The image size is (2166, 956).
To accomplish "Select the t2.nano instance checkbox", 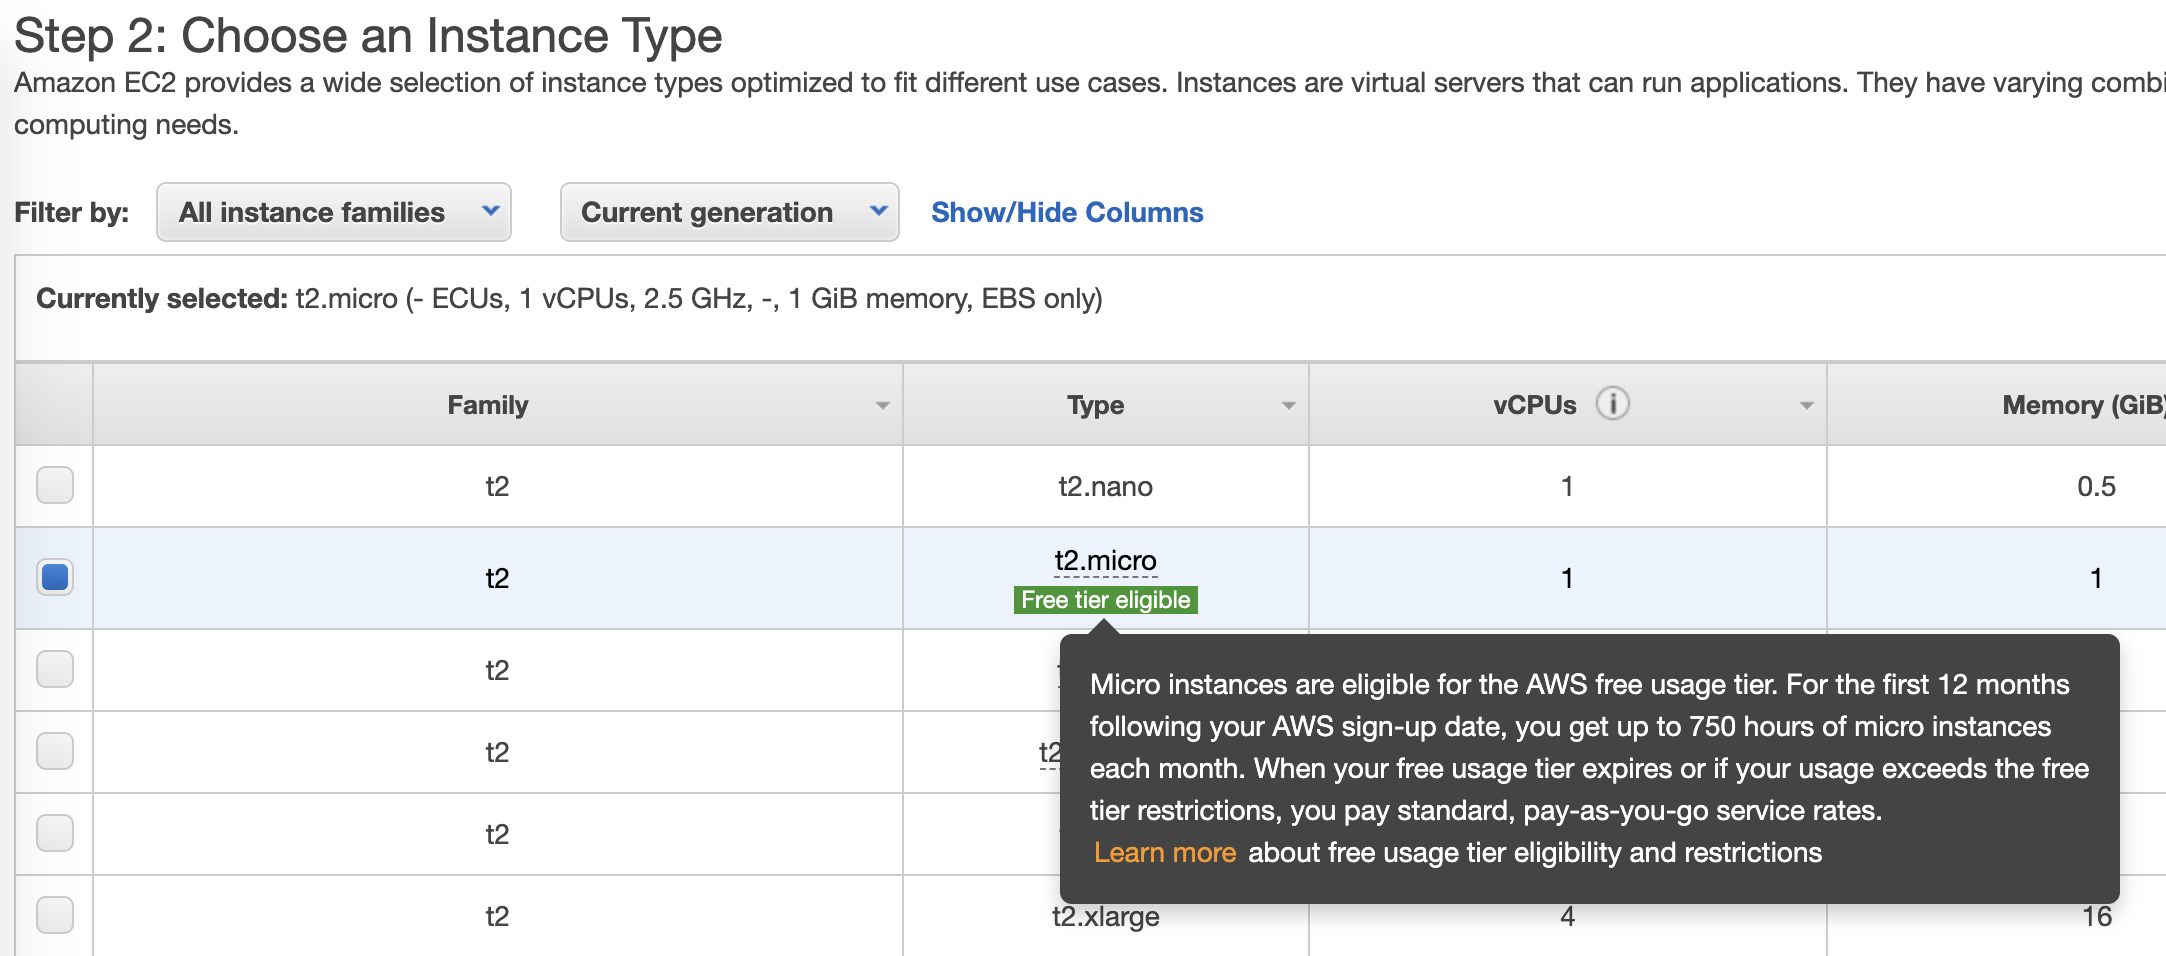I will 55,486.
